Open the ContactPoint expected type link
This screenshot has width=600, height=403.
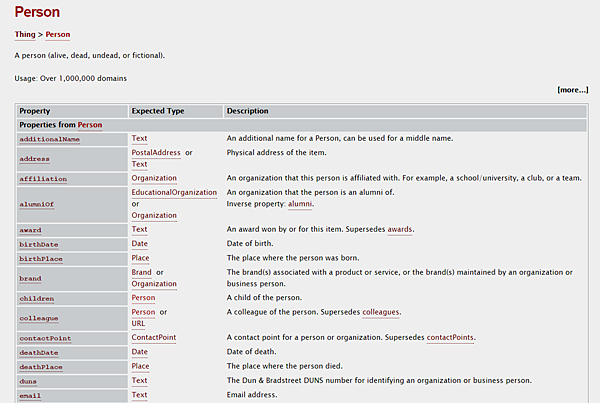[153, 338]
